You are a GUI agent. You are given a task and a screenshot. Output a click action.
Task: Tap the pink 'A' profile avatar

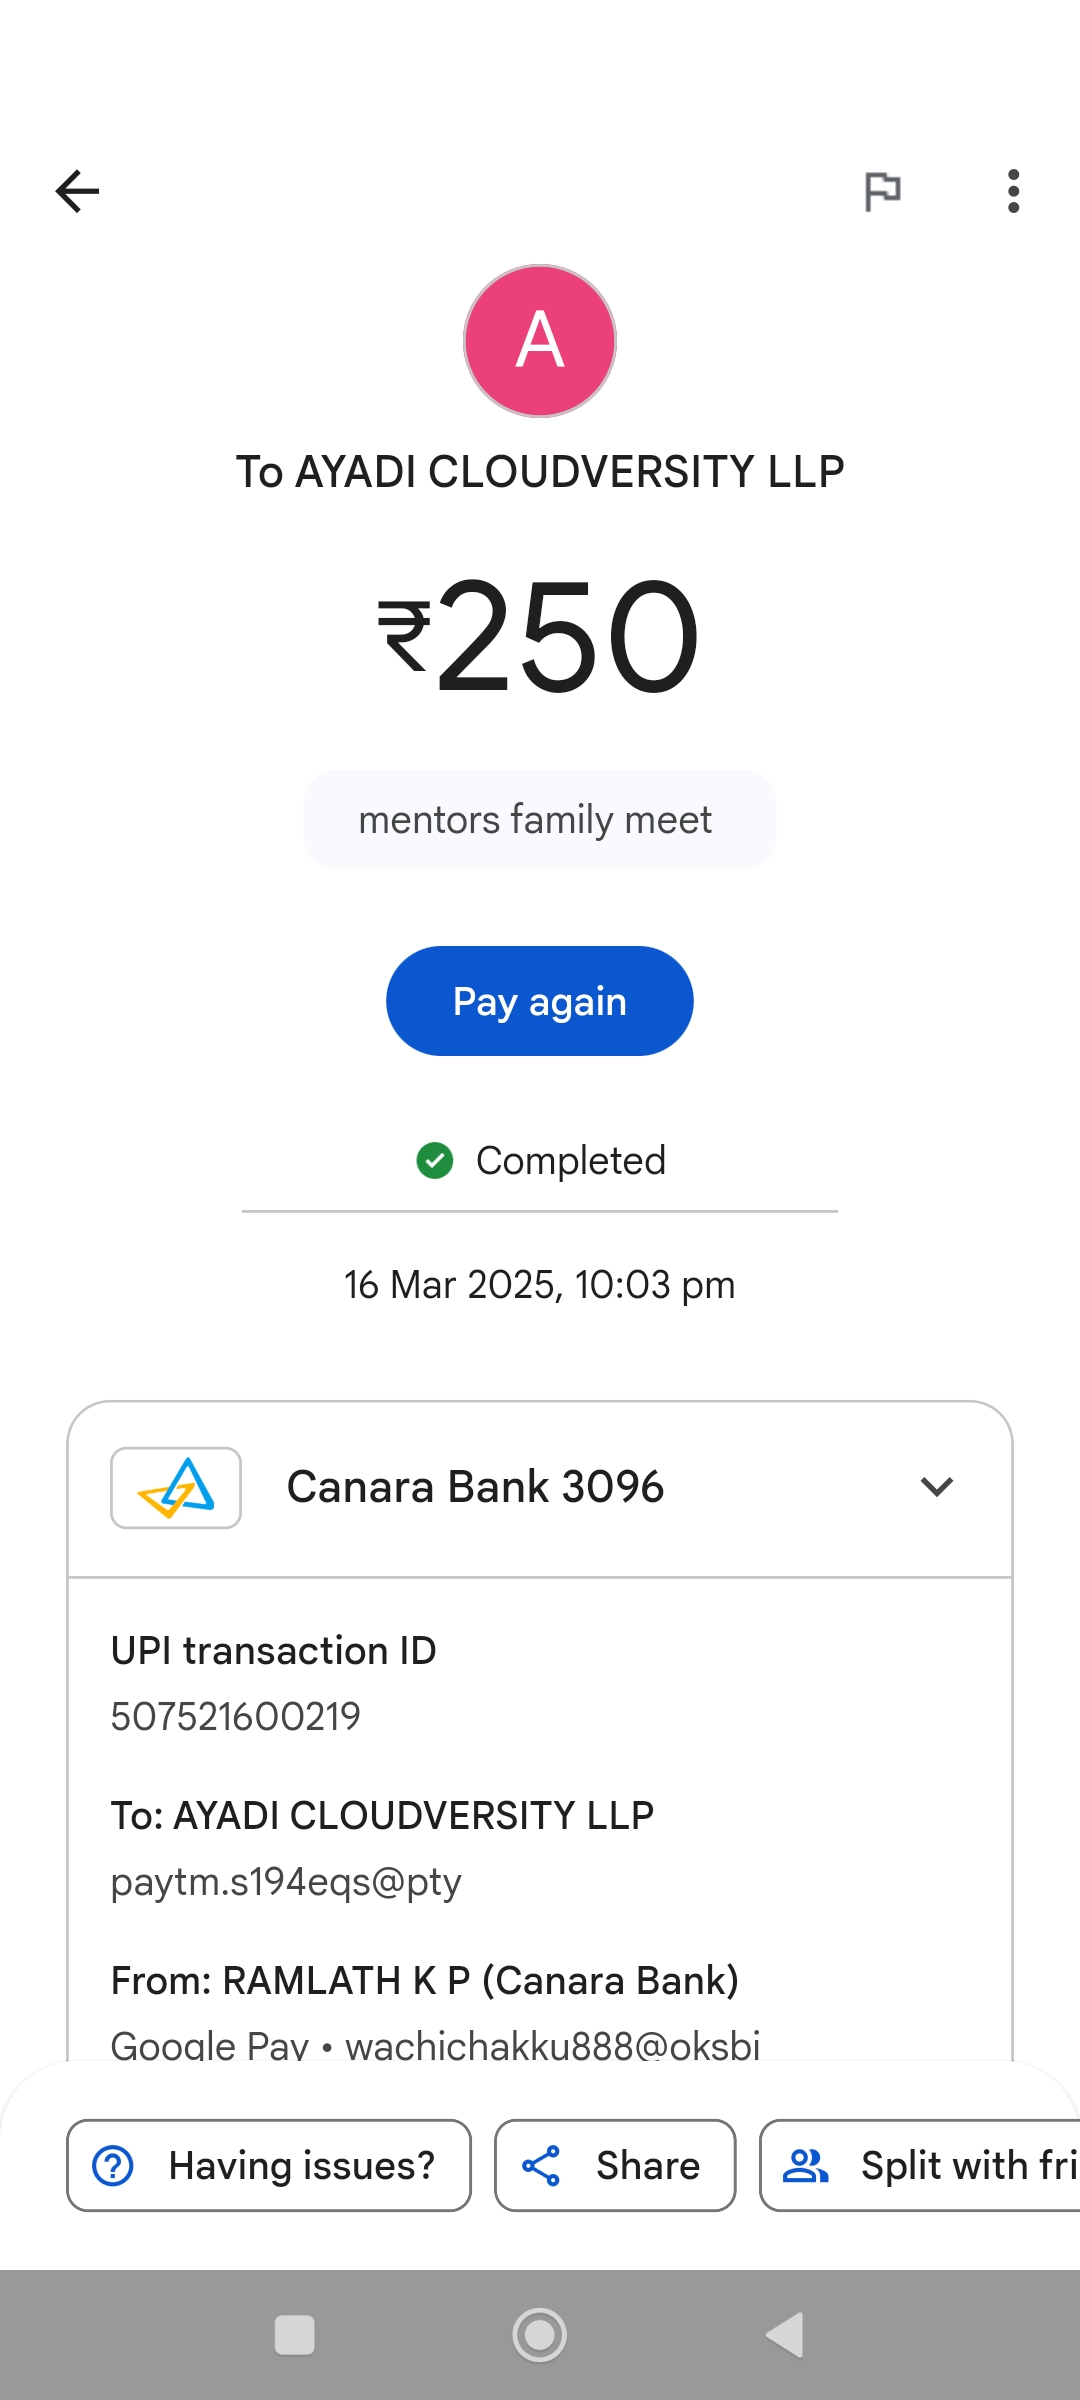(540, 341)
